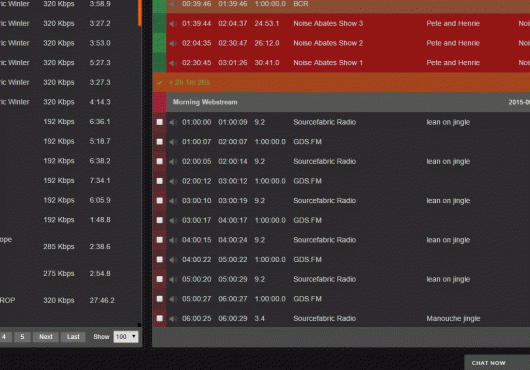Preview GDS.FM track starting 01:00:07

[x=173, y=142]
